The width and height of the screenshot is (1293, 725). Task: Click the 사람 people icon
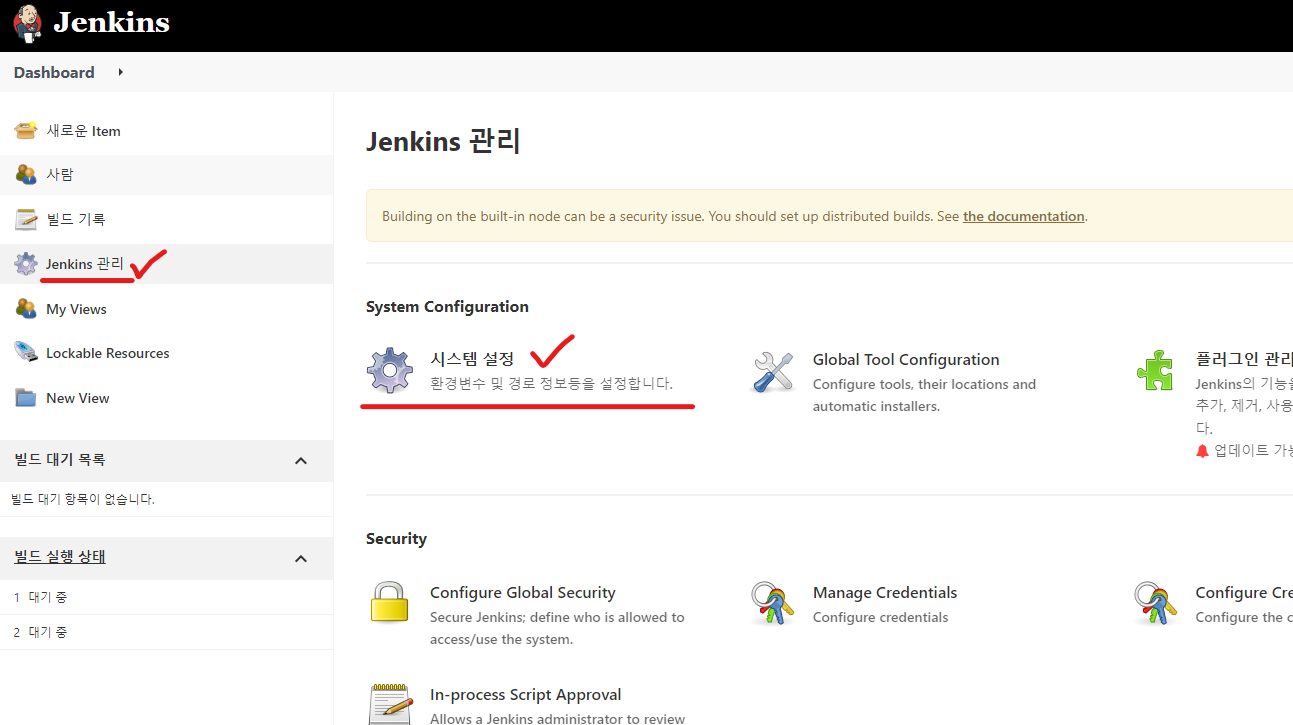pyautogui.click(x=26, y=174)
